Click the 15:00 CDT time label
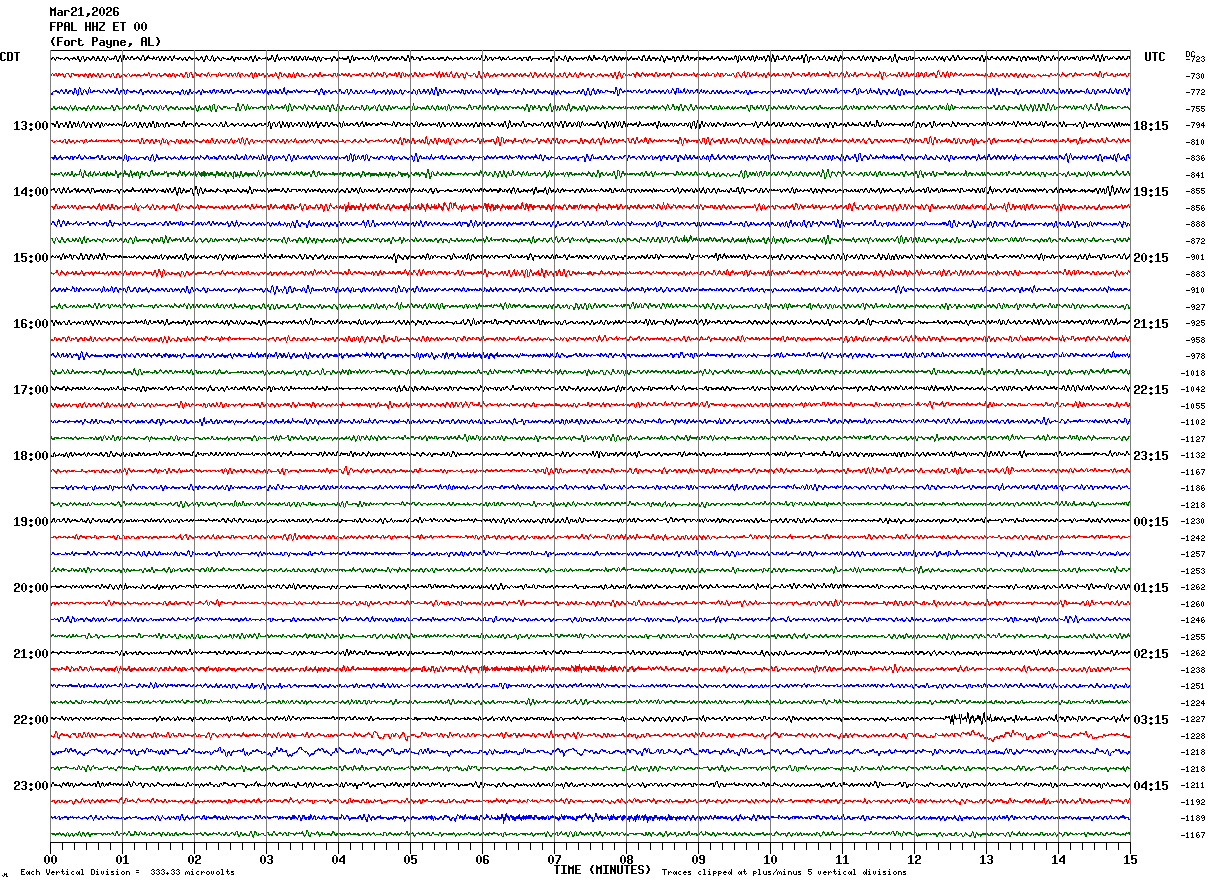This screenshot has height=886, width=1210. tap(30, 258)
